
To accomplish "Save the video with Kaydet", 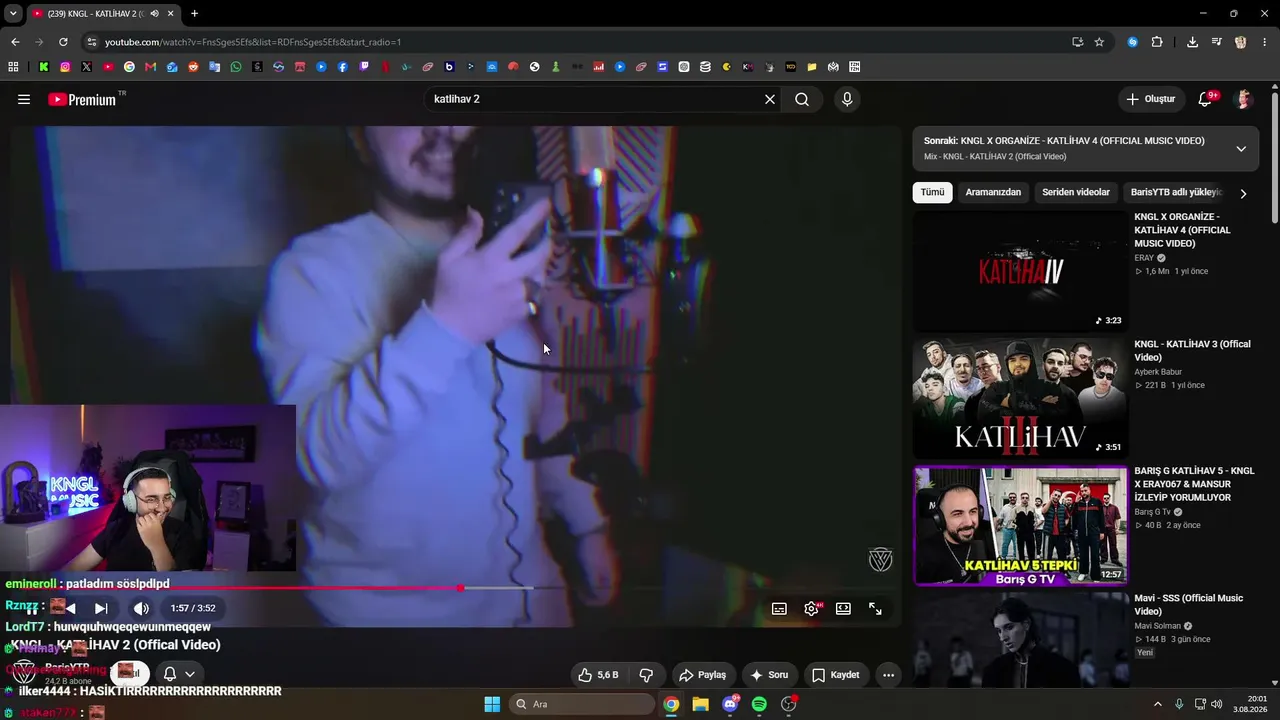I will 835,675.
